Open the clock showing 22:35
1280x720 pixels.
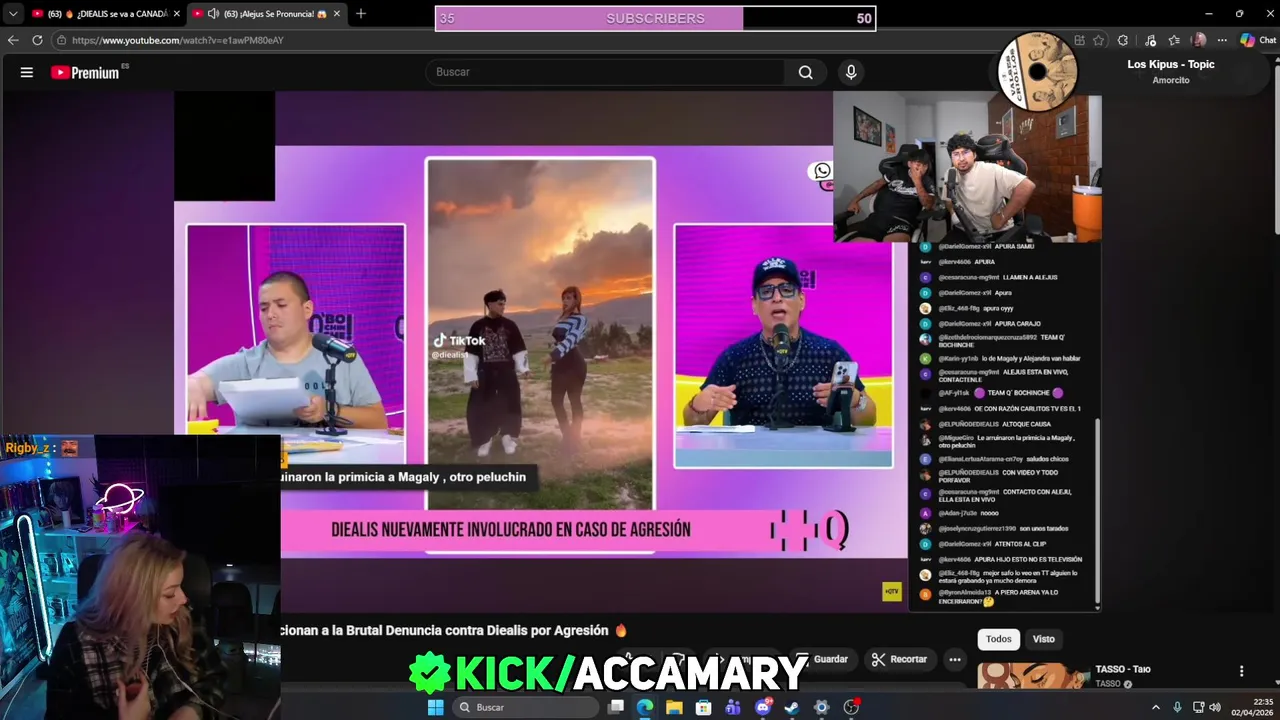coord(1252,707)
